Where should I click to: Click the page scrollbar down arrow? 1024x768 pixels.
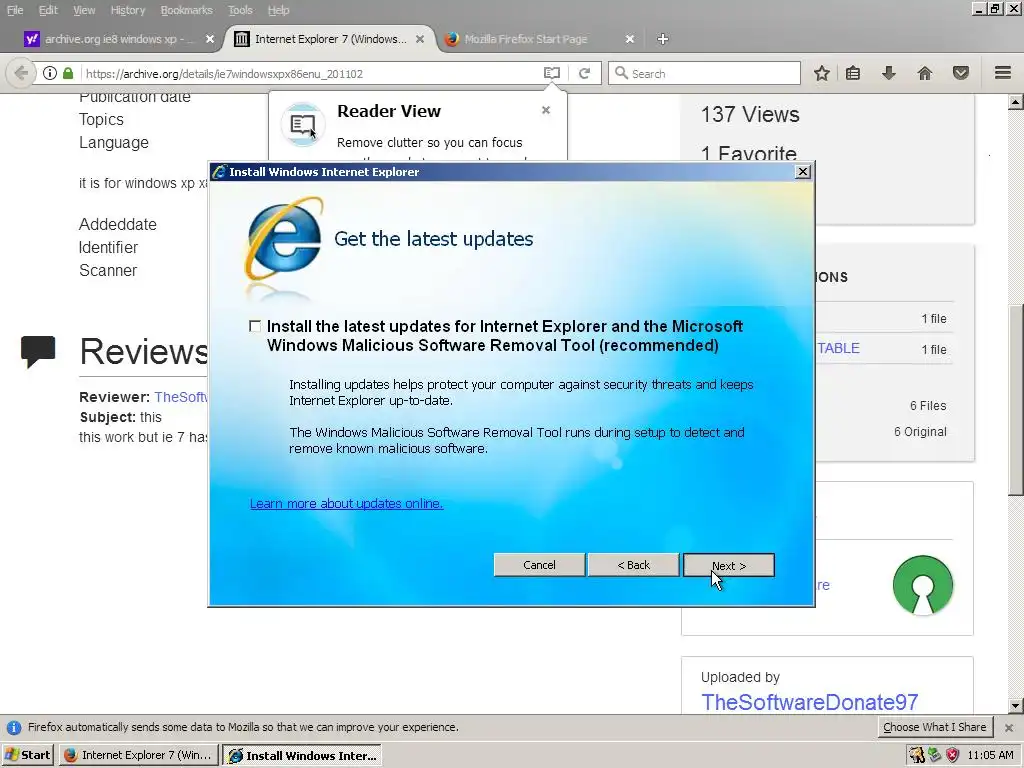click(1015, 705)
